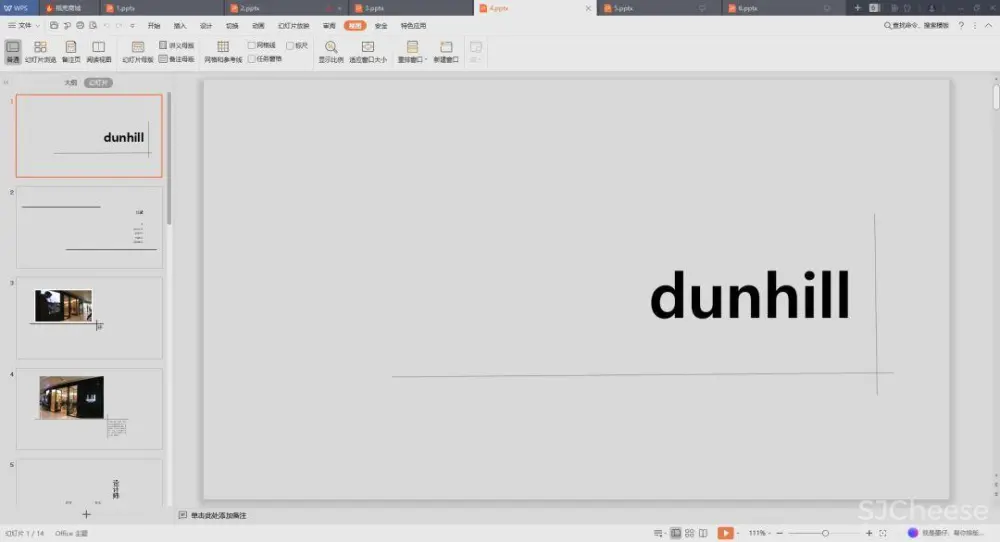The width and height of the screenshot is (1000, 542).
Task: Click the Zoom ratio (显示比例) magnifier
Action: point(331,51)
